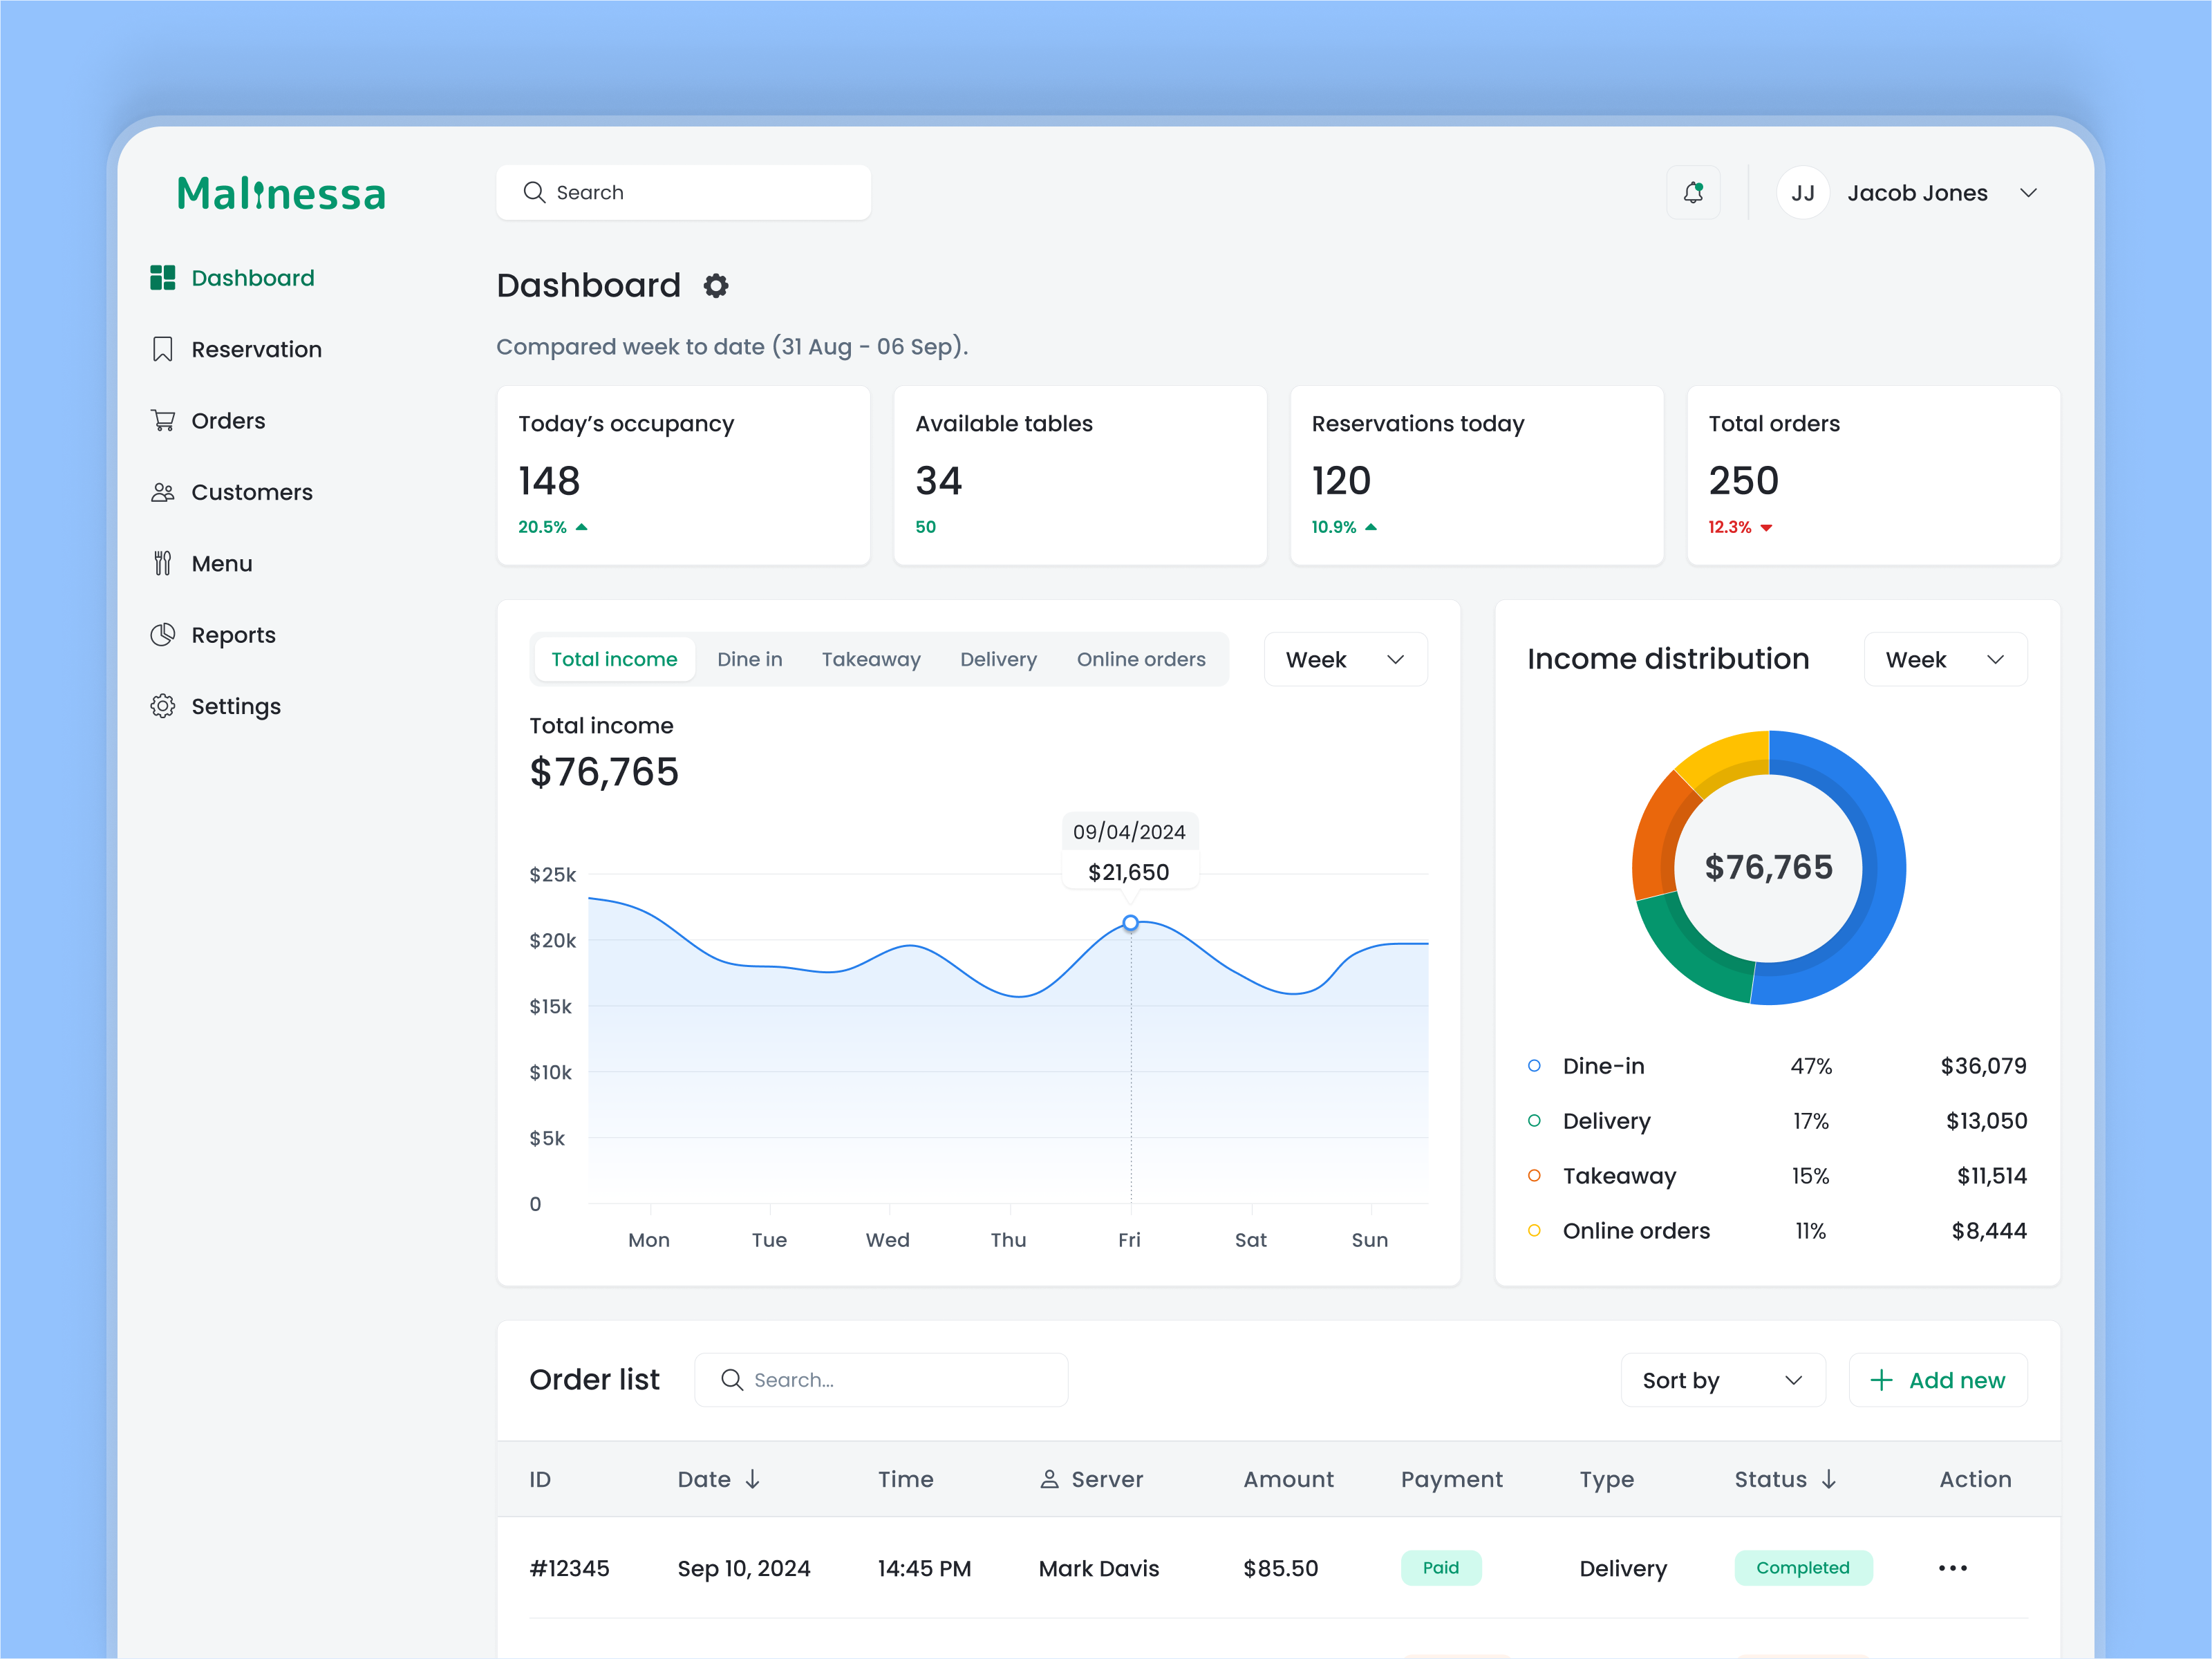Open the Week dropdown above the income chart

pos(1345,659)
